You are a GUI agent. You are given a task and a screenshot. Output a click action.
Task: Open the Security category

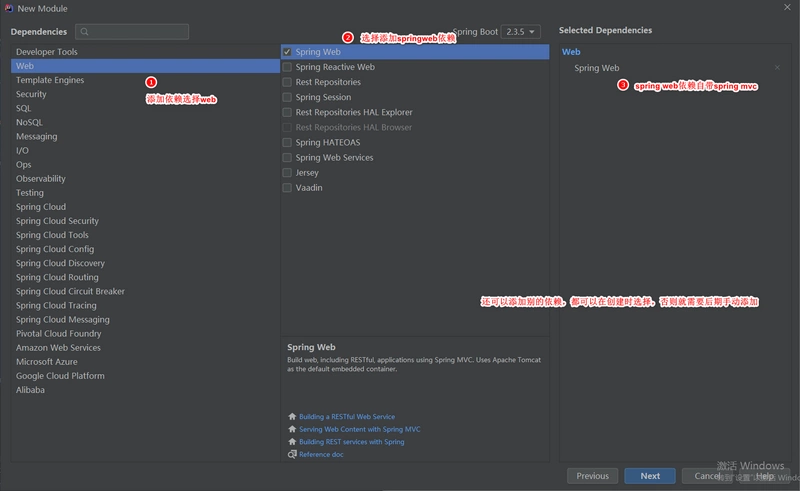(145, 94)
